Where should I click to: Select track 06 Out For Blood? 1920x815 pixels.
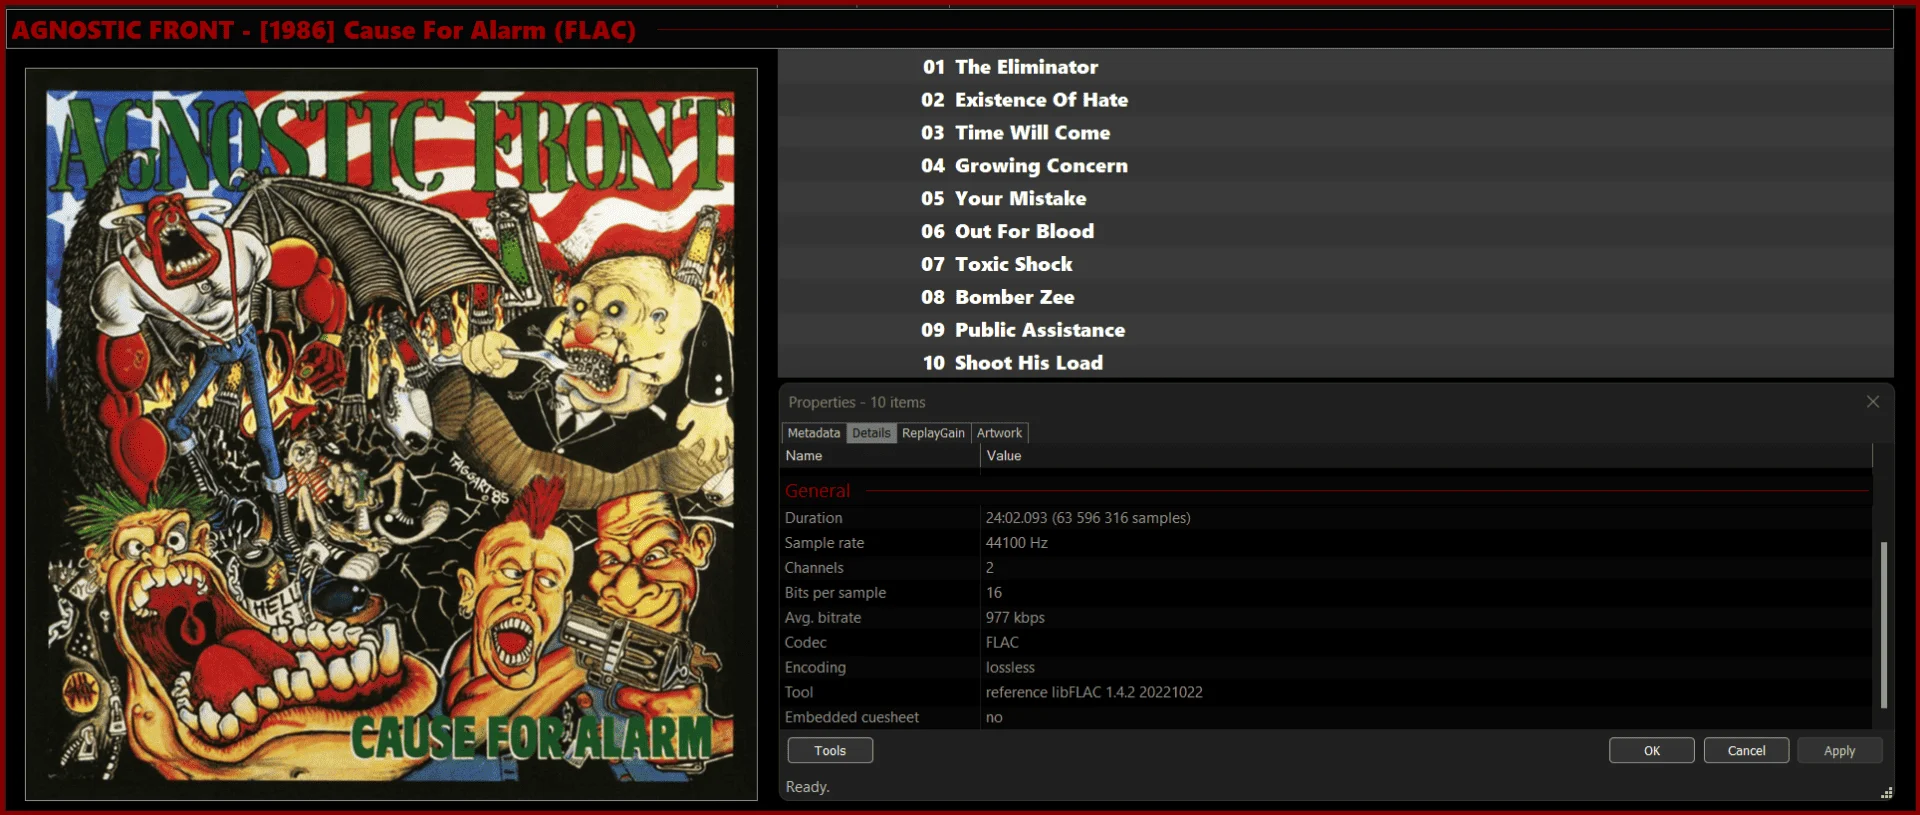pyautogui.click(x=1335, y=231)
